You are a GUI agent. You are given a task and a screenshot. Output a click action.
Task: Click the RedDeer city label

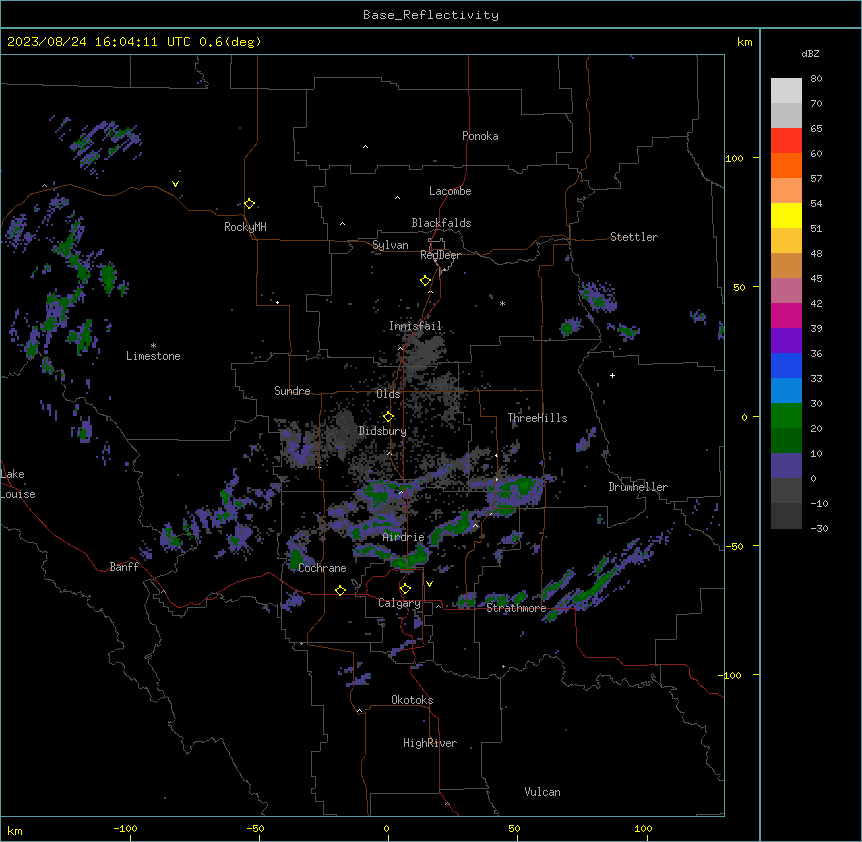440,255
